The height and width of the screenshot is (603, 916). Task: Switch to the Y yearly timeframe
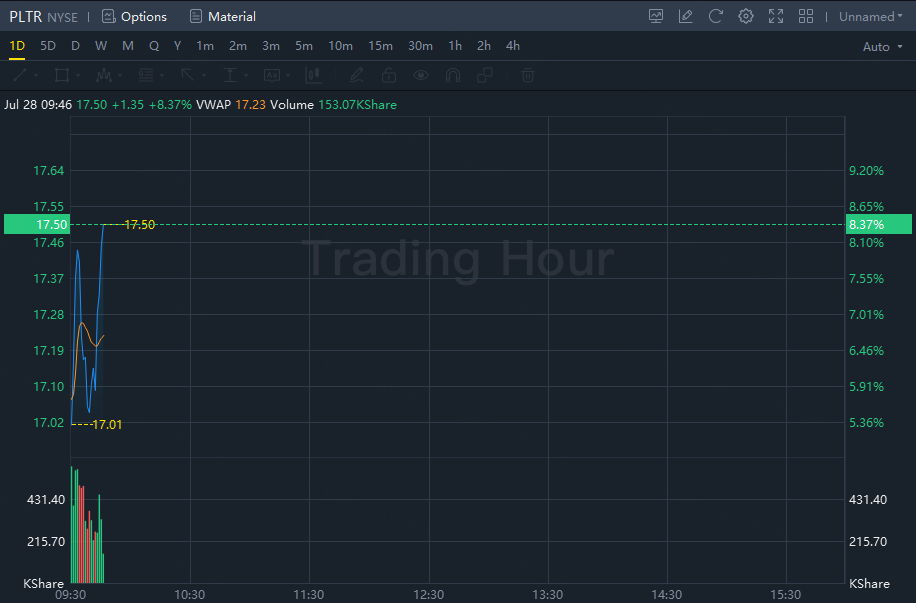click(178, 46)
